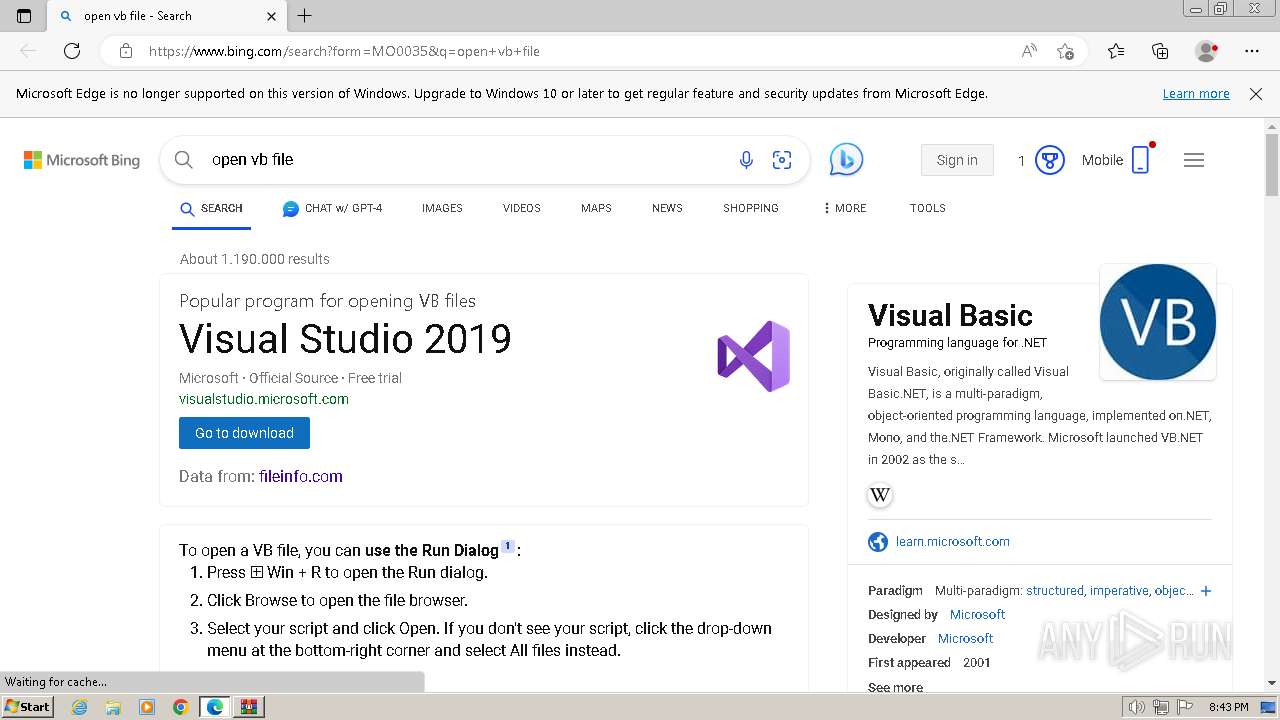
Task: Expand the MORE search categories menu
Action: click(x=845, y=208)
